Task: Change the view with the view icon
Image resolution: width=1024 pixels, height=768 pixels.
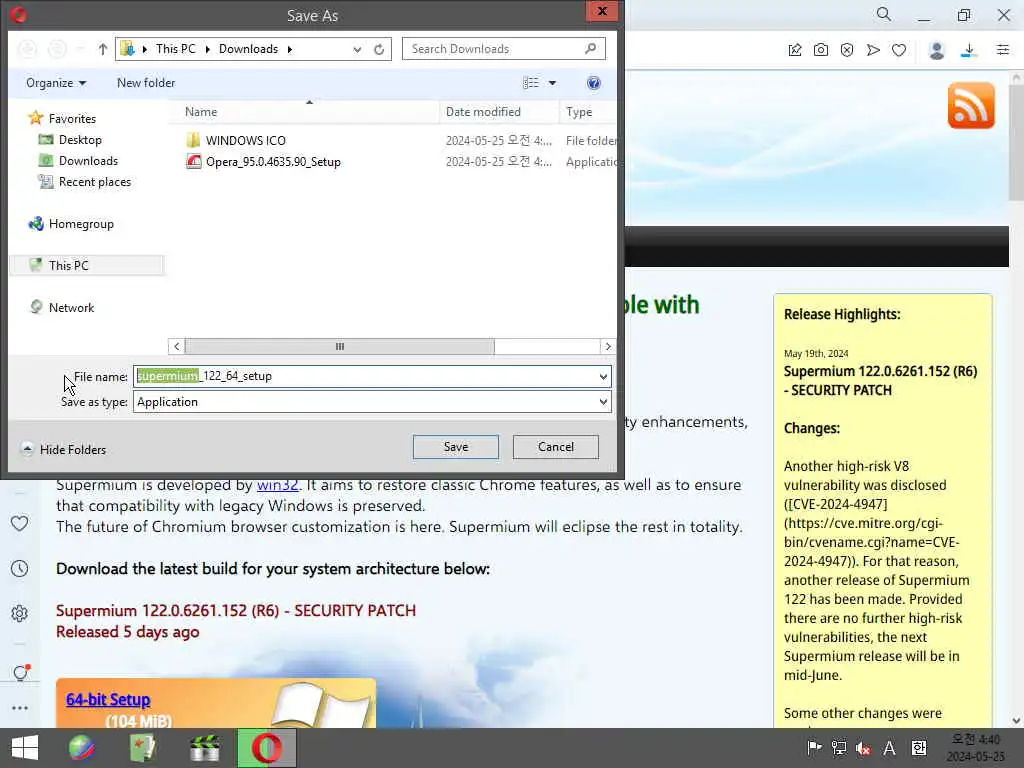Action: pos(531,83)
